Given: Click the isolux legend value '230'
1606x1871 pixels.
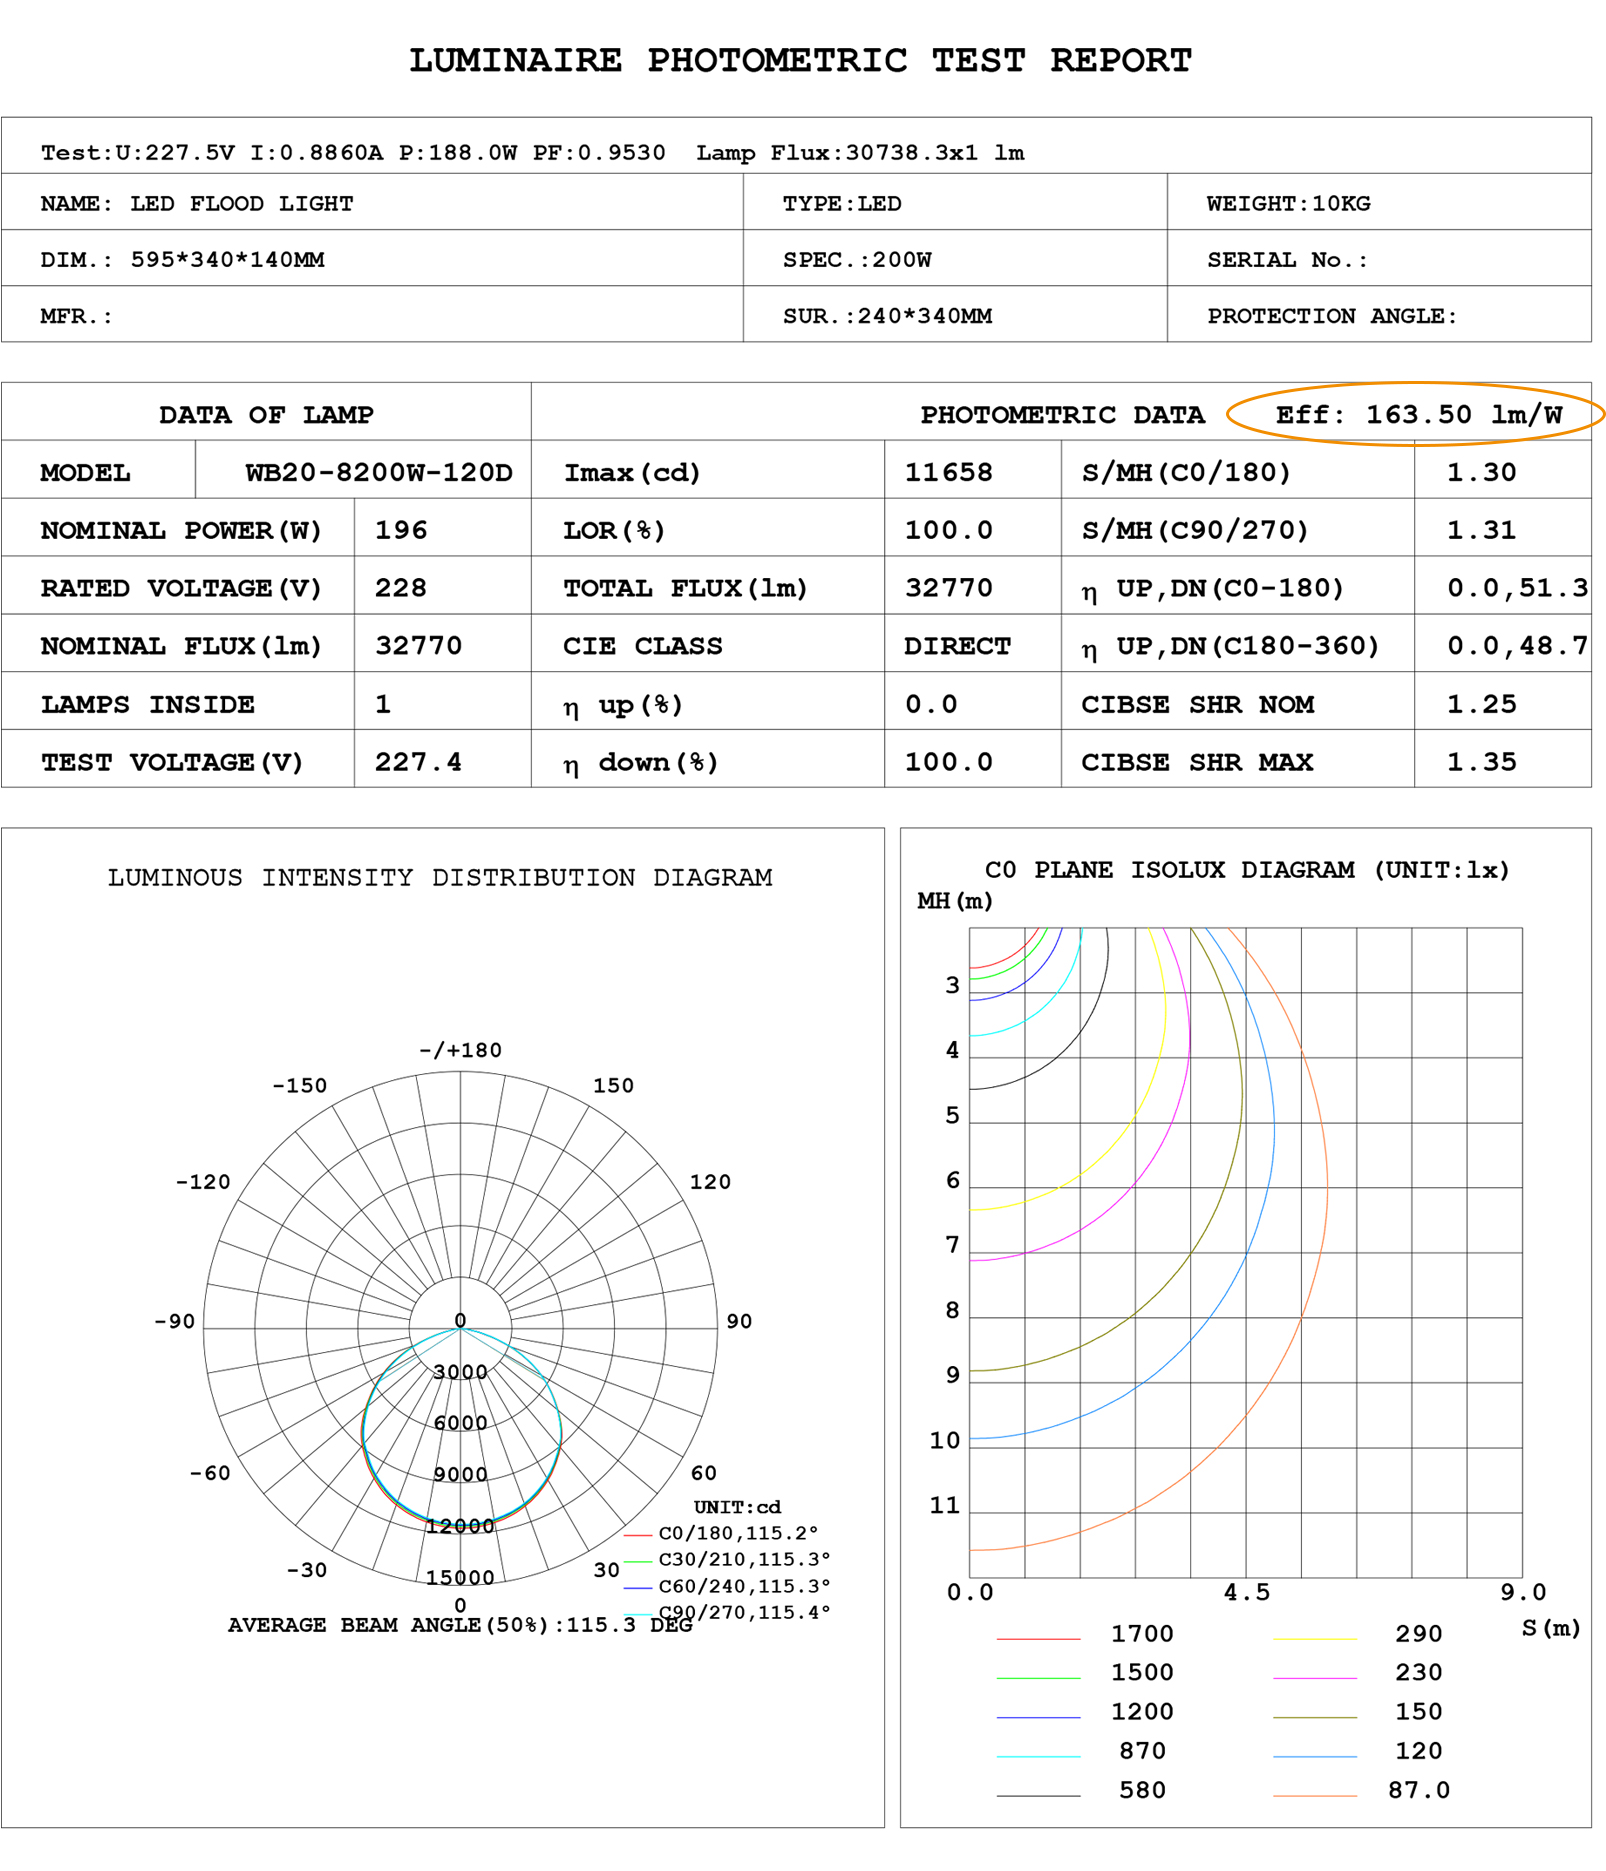Looking at the screenshot, I should (x=1419, y=1673).
